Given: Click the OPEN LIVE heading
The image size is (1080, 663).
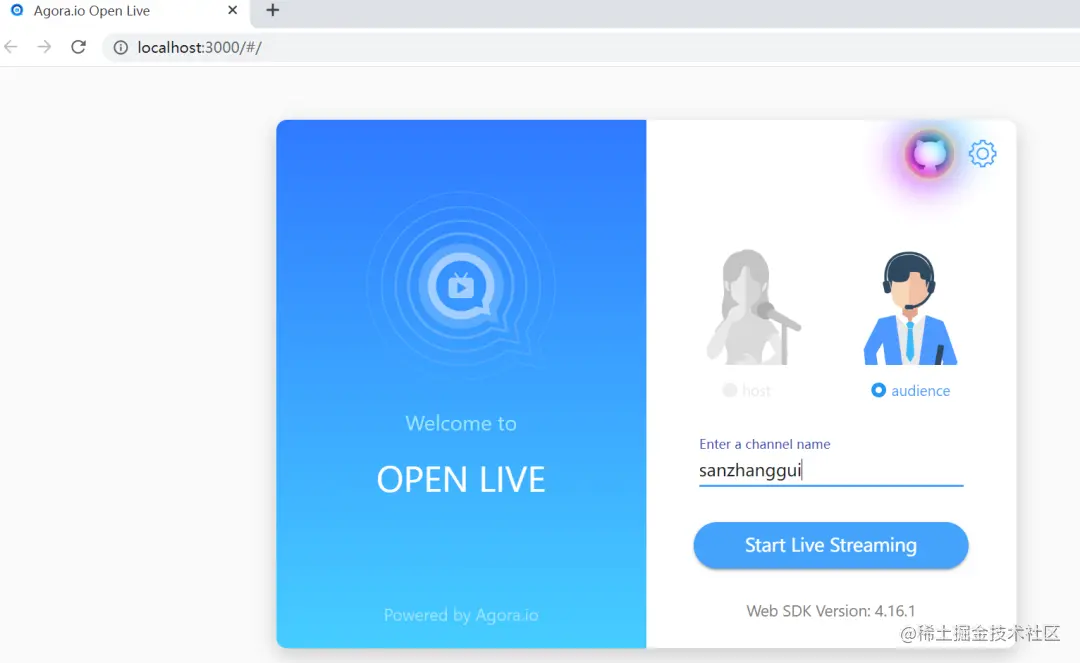Looking at the screenshot, I should click(461, 479).
